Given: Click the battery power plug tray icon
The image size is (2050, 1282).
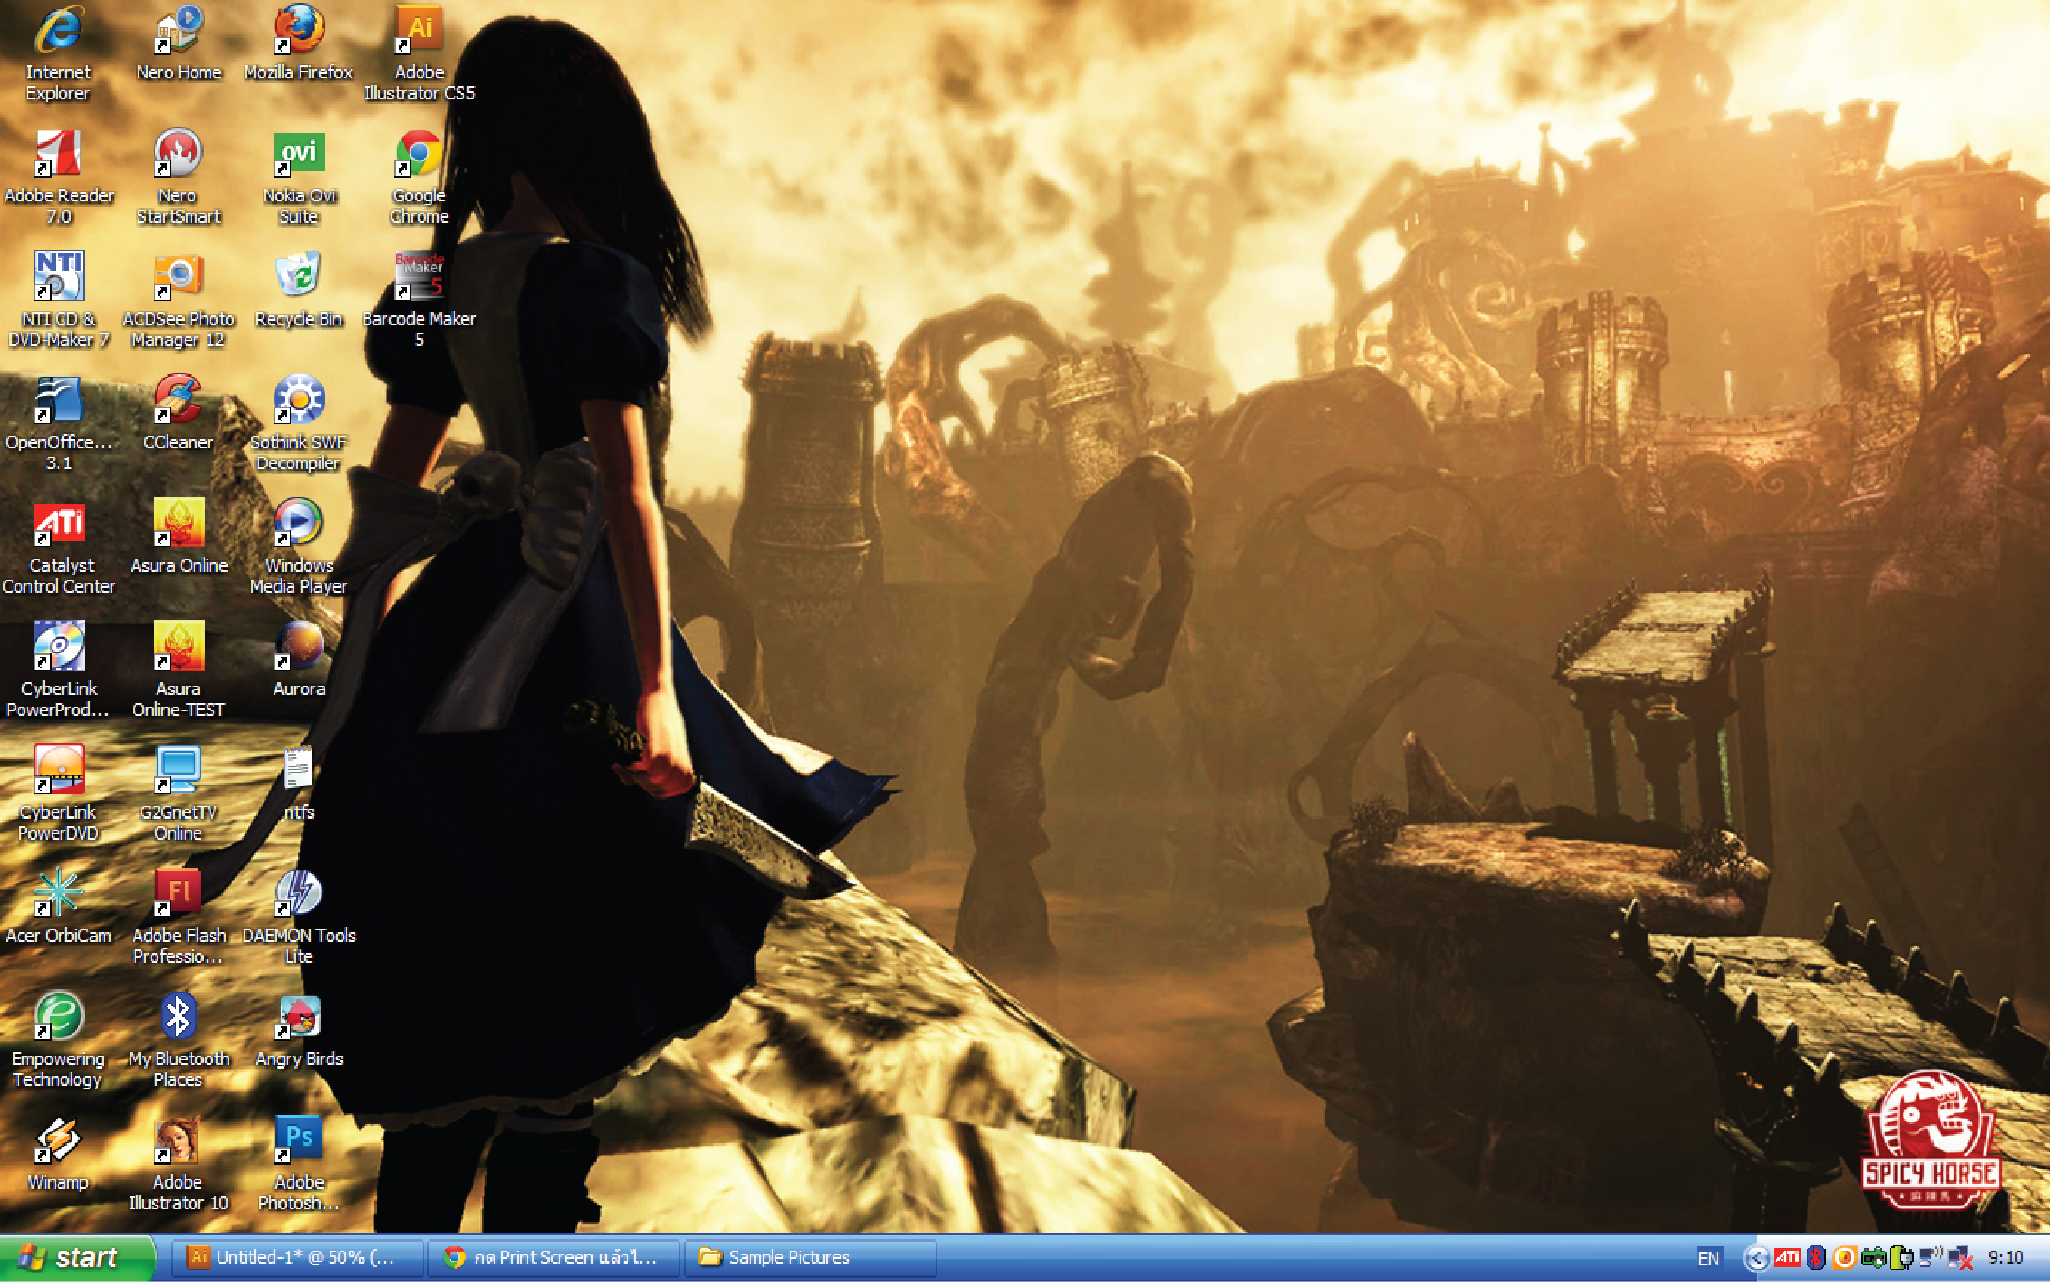Looking at the screenshot, I should (1901, 1258).
